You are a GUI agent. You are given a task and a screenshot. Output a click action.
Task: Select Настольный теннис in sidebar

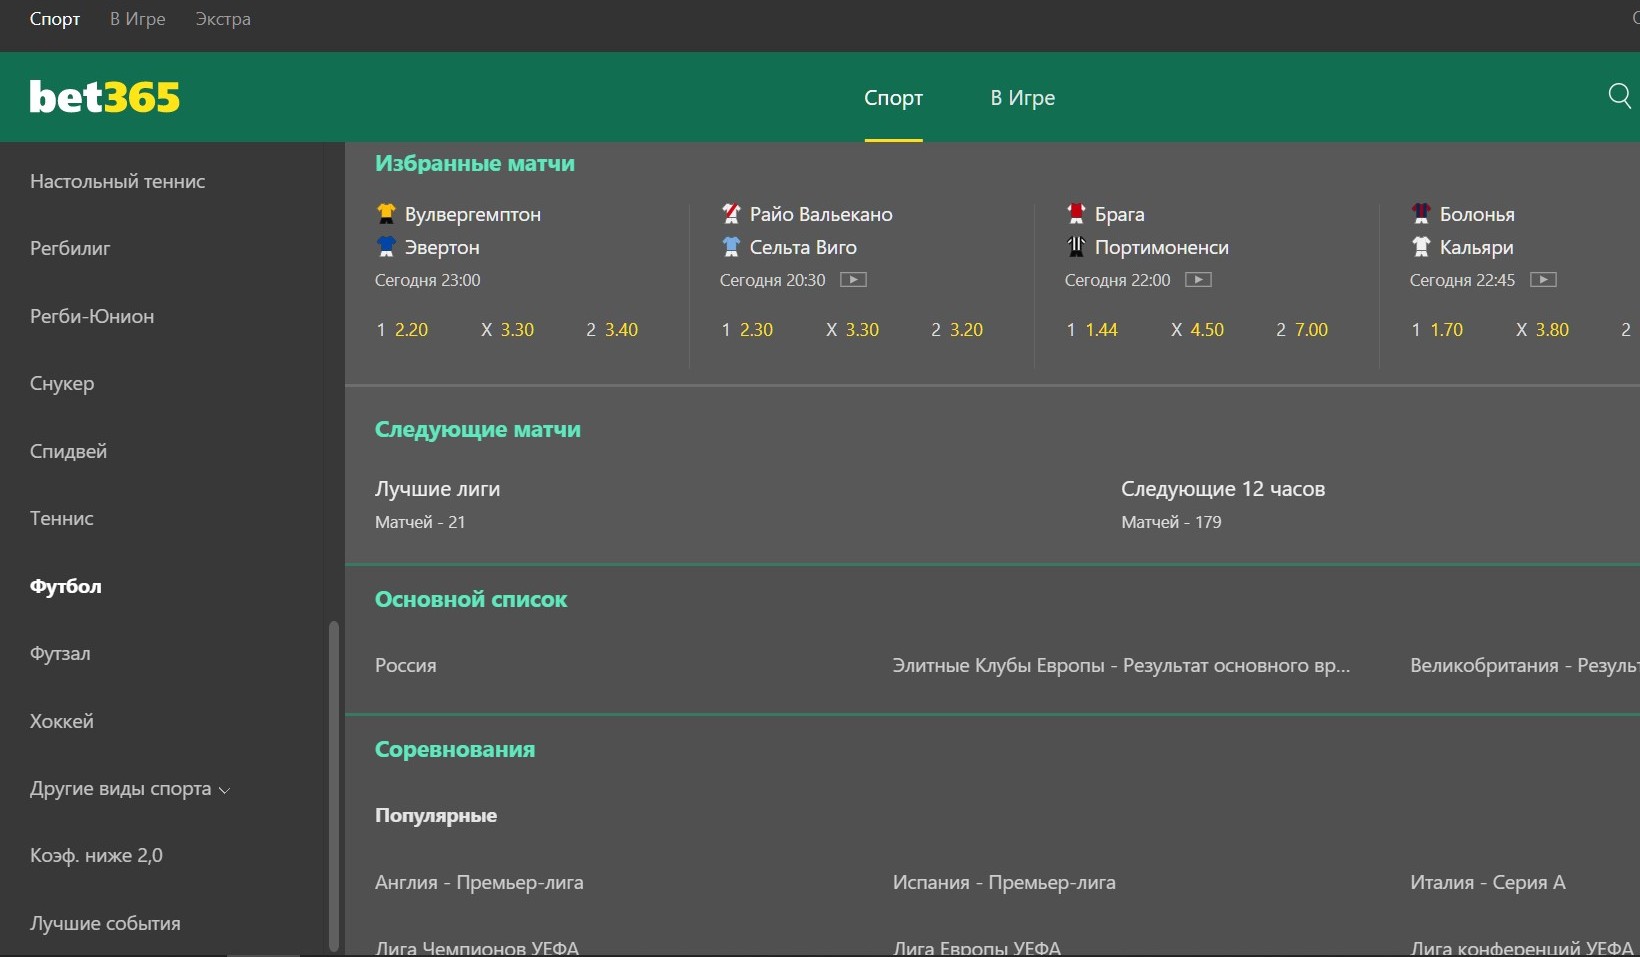click(118, 181)
